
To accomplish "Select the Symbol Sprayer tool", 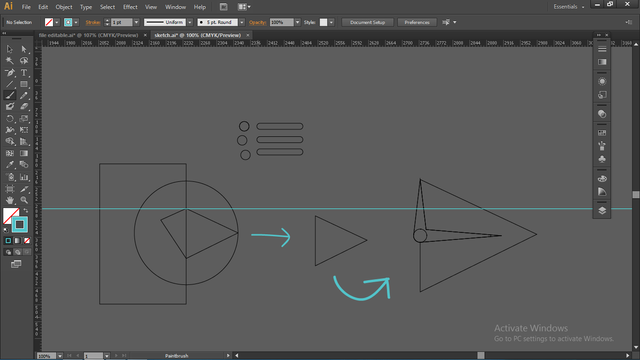I will click(10, 177).
